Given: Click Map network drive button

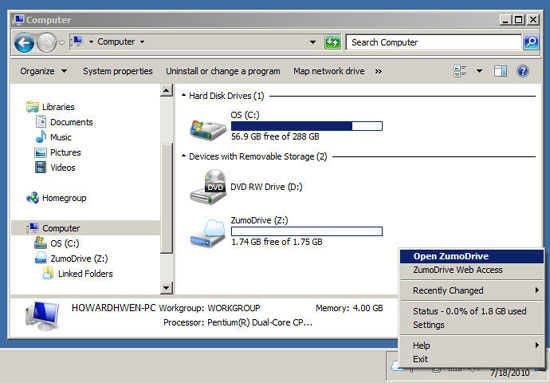Looking at the screenshot, I should [x=329, y=71].
